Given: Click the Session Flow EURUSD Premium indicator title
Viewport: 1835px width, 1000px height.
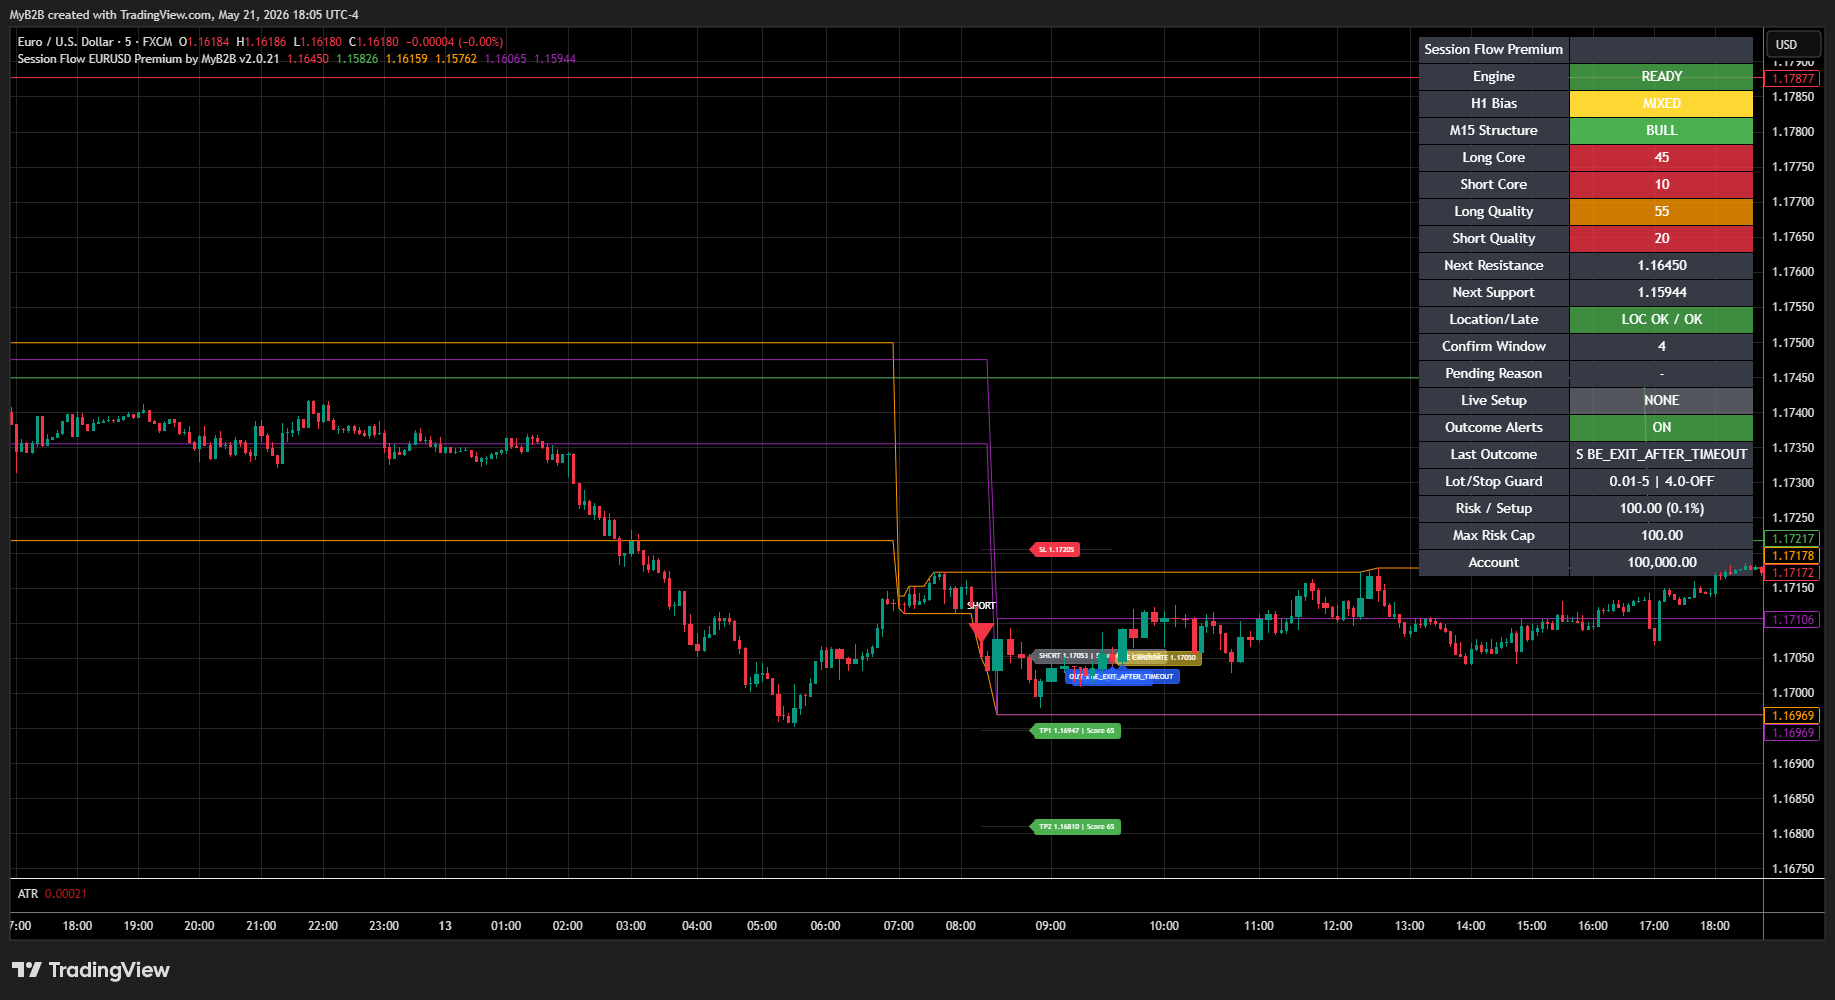Looking at the screenshot, I should pyautogui.click(x=148, y=59).
